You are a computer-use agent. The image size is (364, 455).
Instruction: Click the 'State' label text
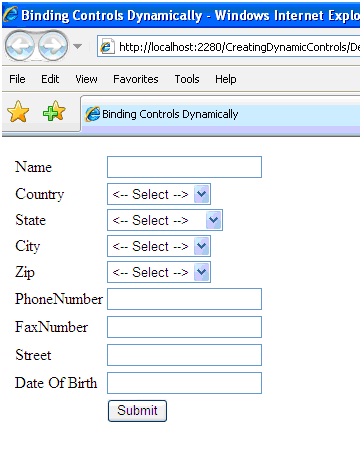30,220
